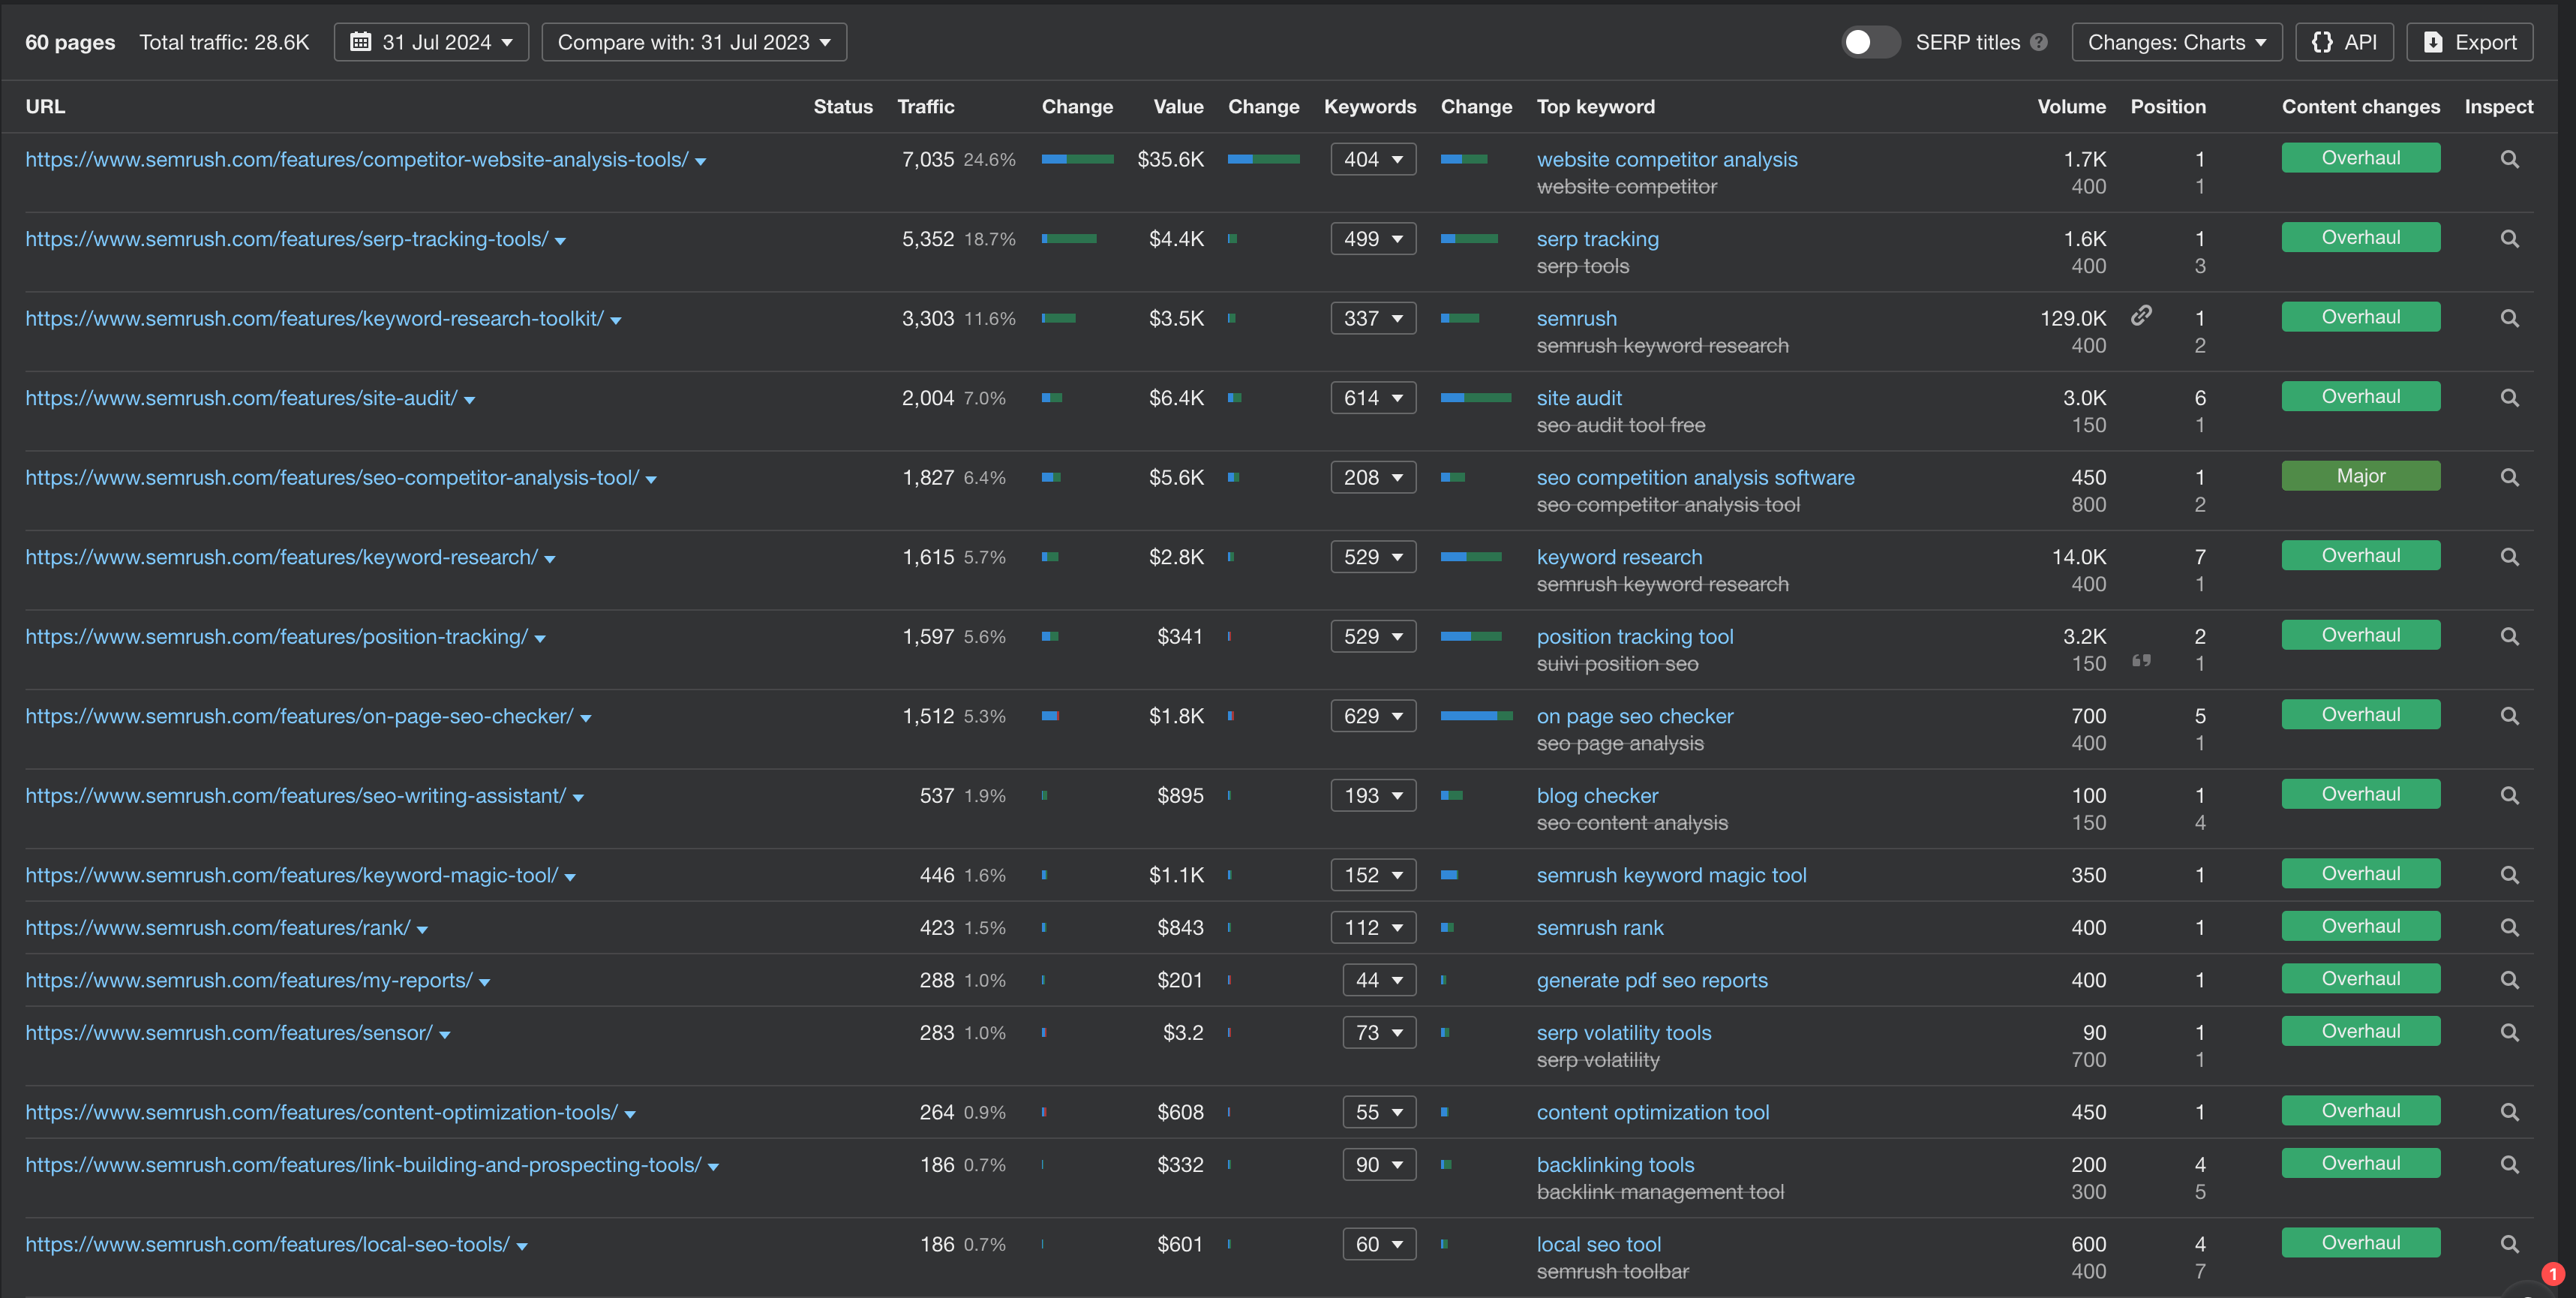Expand URL caret for serp-tracking-tools page
Image resolution: width=2576 pixels, height=1298 pixels.
560,241
